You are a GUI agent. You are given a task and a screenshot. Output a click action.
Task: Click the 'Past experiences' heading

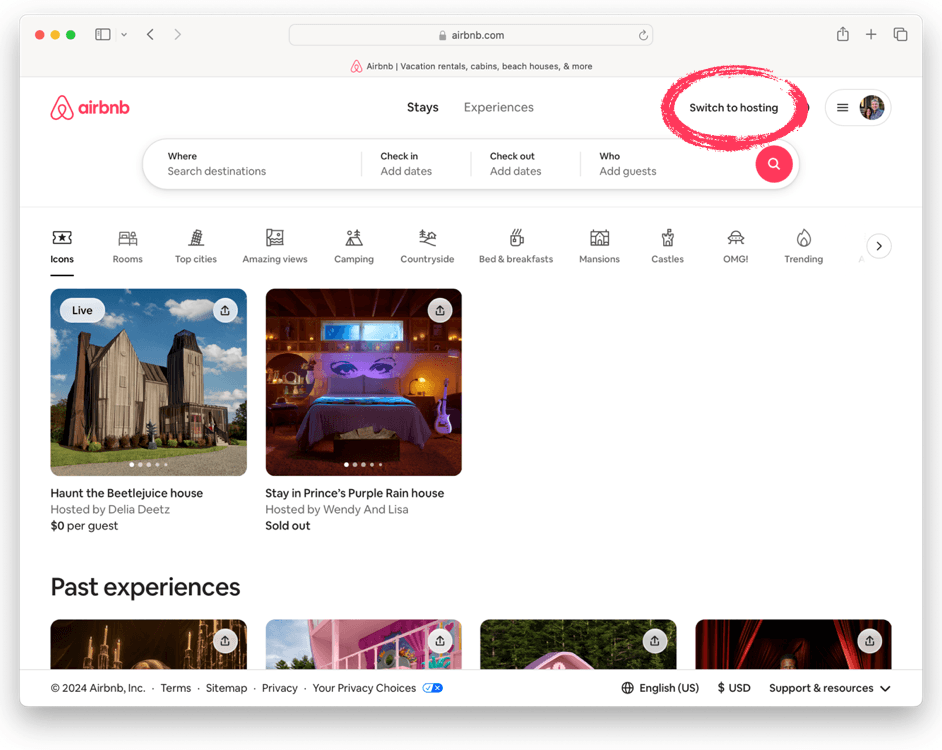click(145, 587)
